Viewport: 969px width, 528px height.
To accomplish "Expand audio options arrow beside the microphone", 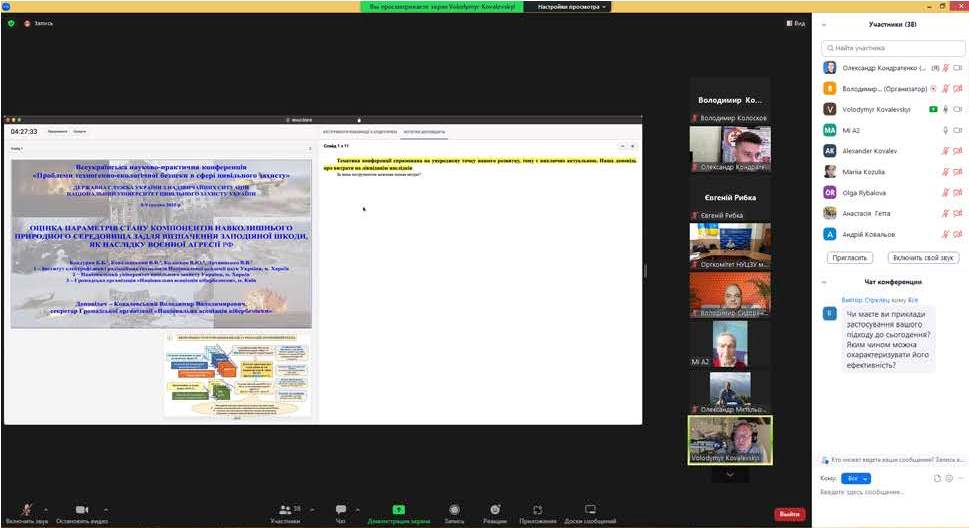I will point(46,510).
